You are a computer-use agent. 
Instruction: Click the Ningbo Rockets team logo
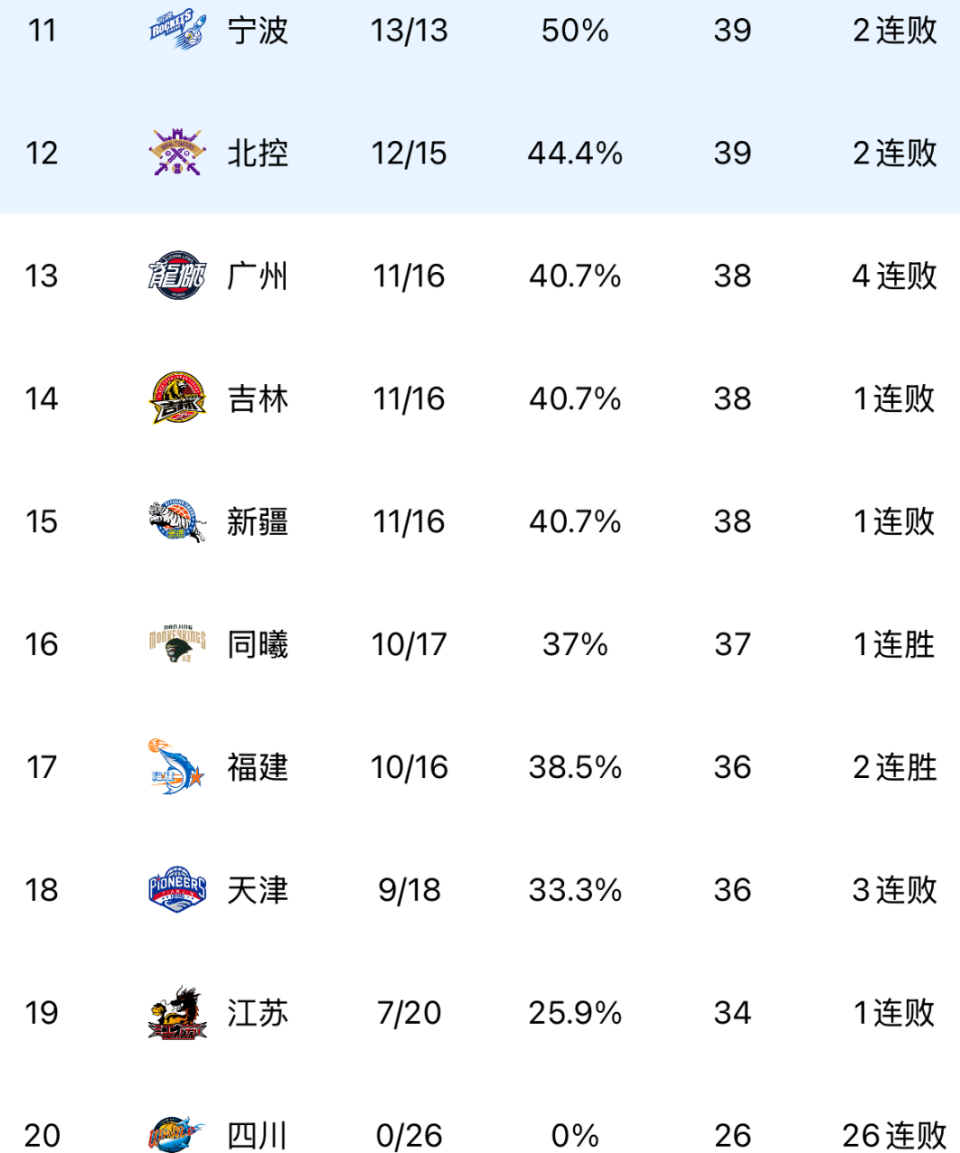pos(177,30)
